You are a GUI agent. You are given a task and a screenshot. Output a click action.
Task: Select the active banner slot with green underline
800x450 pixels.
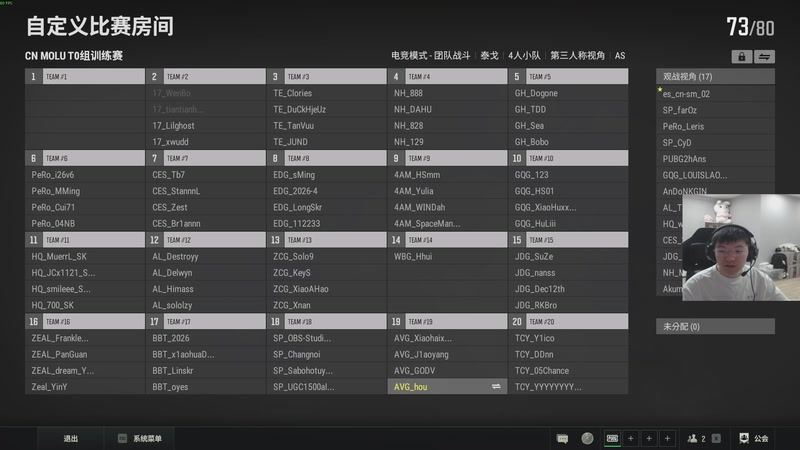tap(612, 439)
